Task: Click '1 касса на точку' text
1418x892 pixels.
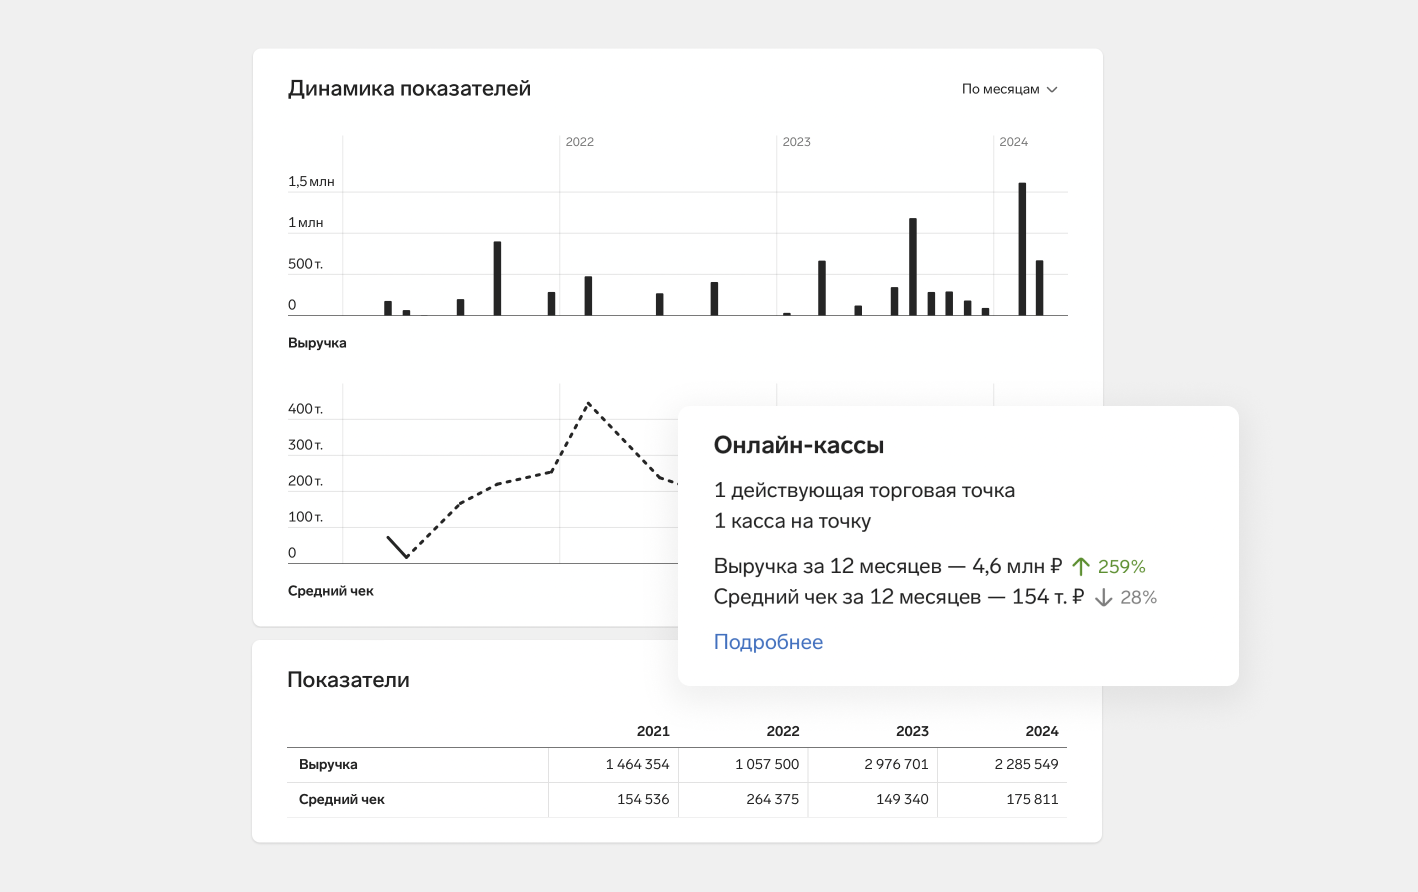Action: click(792, 521)
